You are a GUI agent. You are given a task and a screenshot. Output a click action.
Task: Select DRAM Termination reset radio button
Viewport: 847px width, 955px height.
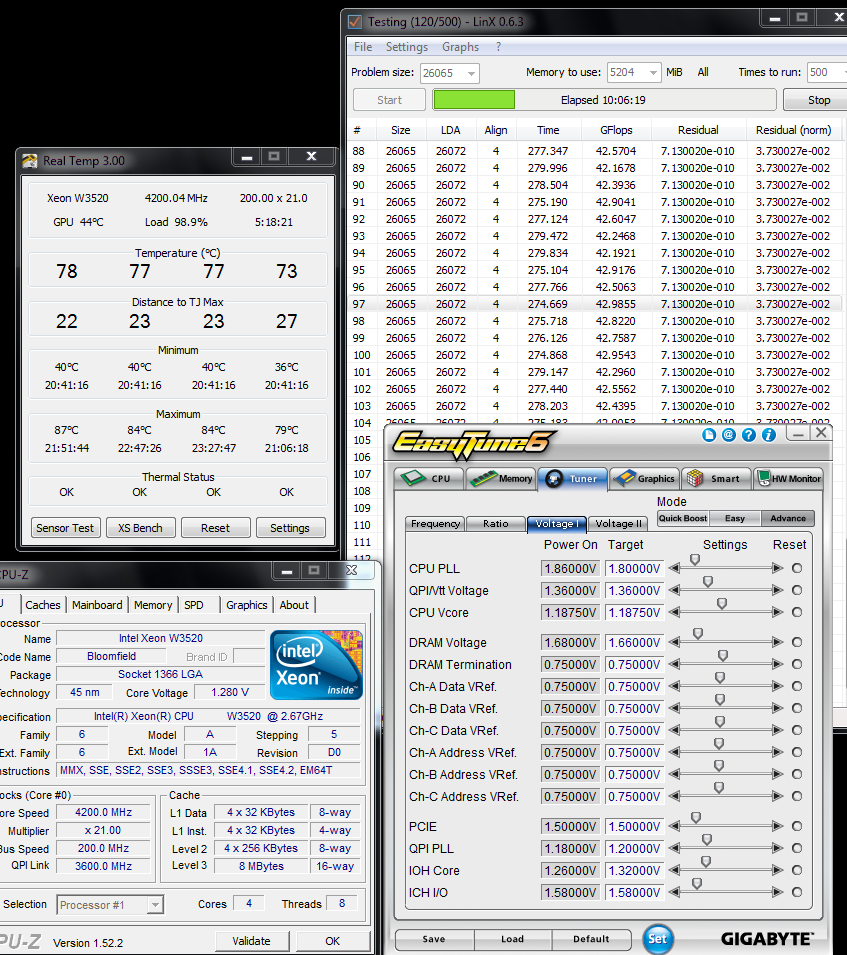coord(796,664)
